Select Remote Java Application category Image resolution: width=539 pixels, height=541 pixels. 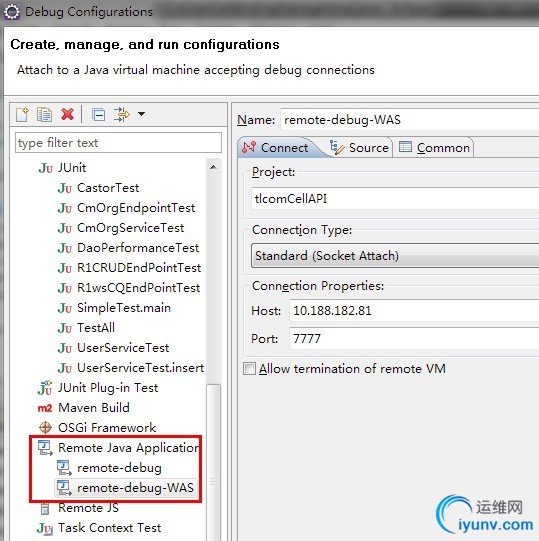(x=128, y=448)
